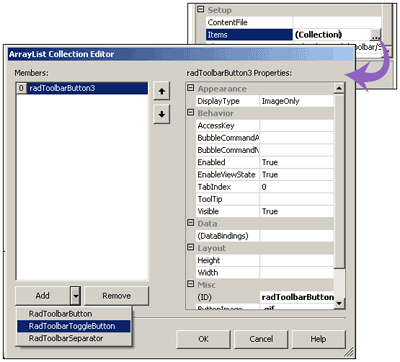Edit the ImageOnly DisplayType value

[297, 101]
